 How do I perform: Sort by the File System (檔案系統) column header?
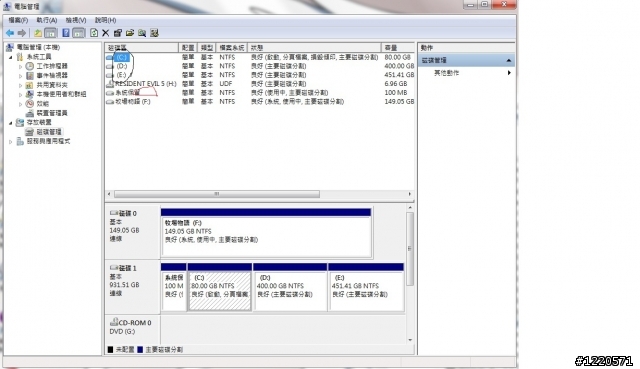[231, 48]
